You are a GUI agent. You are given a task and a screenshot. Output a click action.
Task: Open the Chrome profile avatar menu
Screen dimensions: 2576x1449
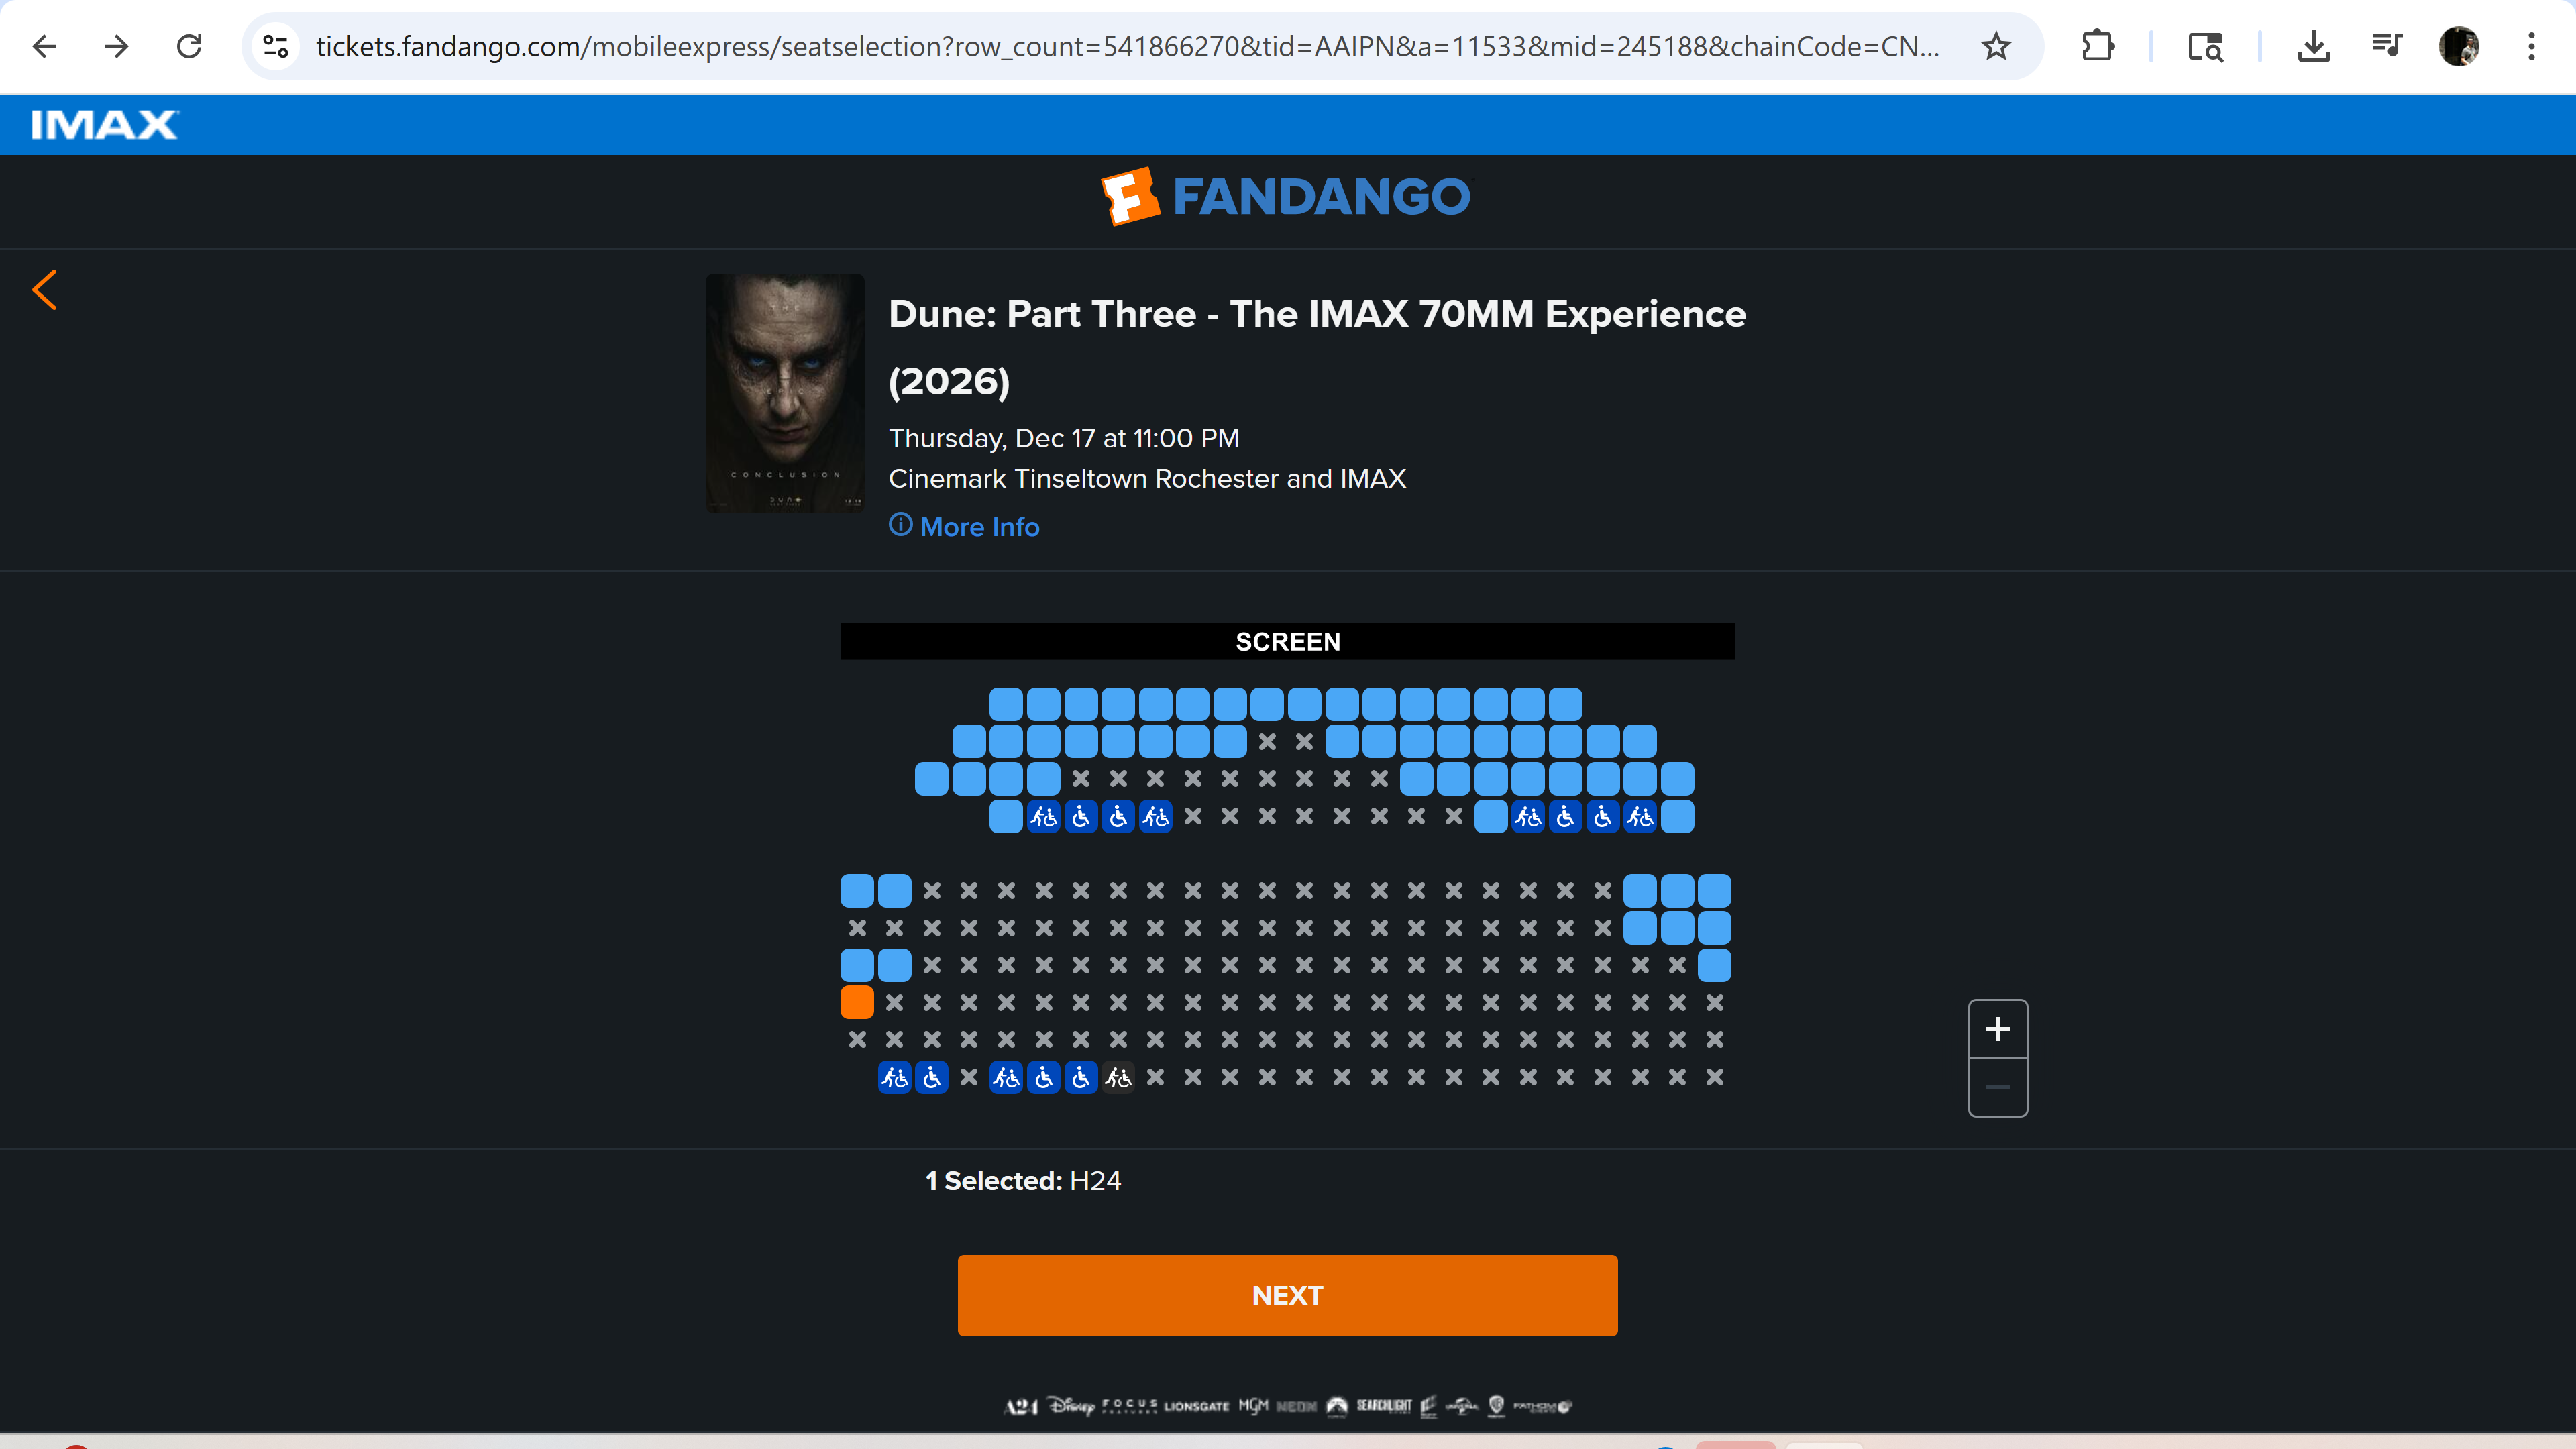[x=2459, y=46]
